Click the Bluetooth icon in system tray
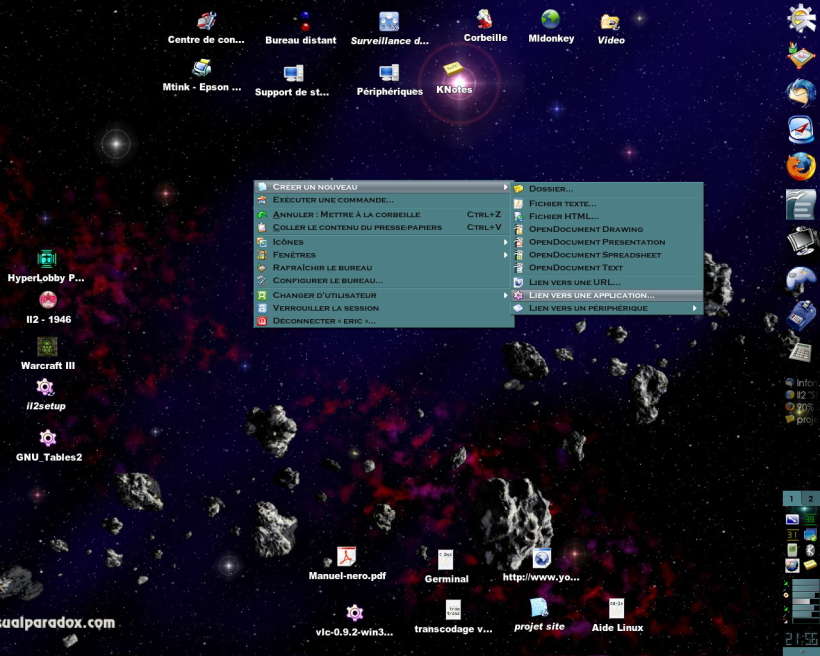 (x=810, y=550)
